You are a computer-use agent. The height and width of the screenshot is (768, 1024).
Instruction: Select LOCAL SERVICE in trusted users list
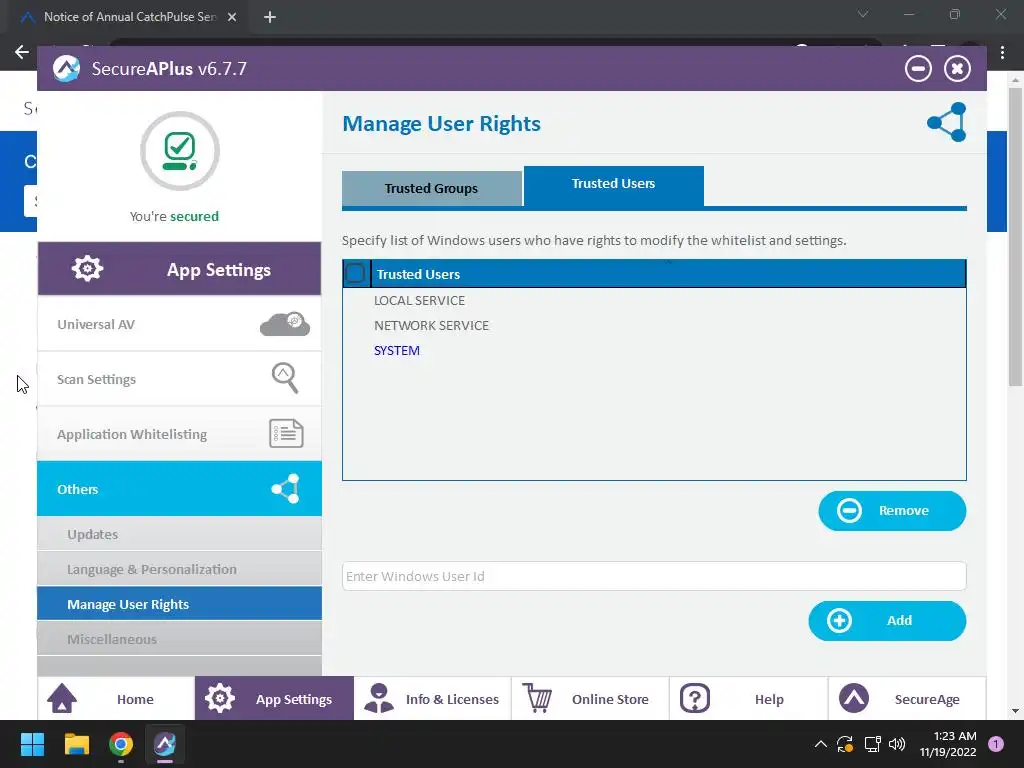(x=419, y=300)
